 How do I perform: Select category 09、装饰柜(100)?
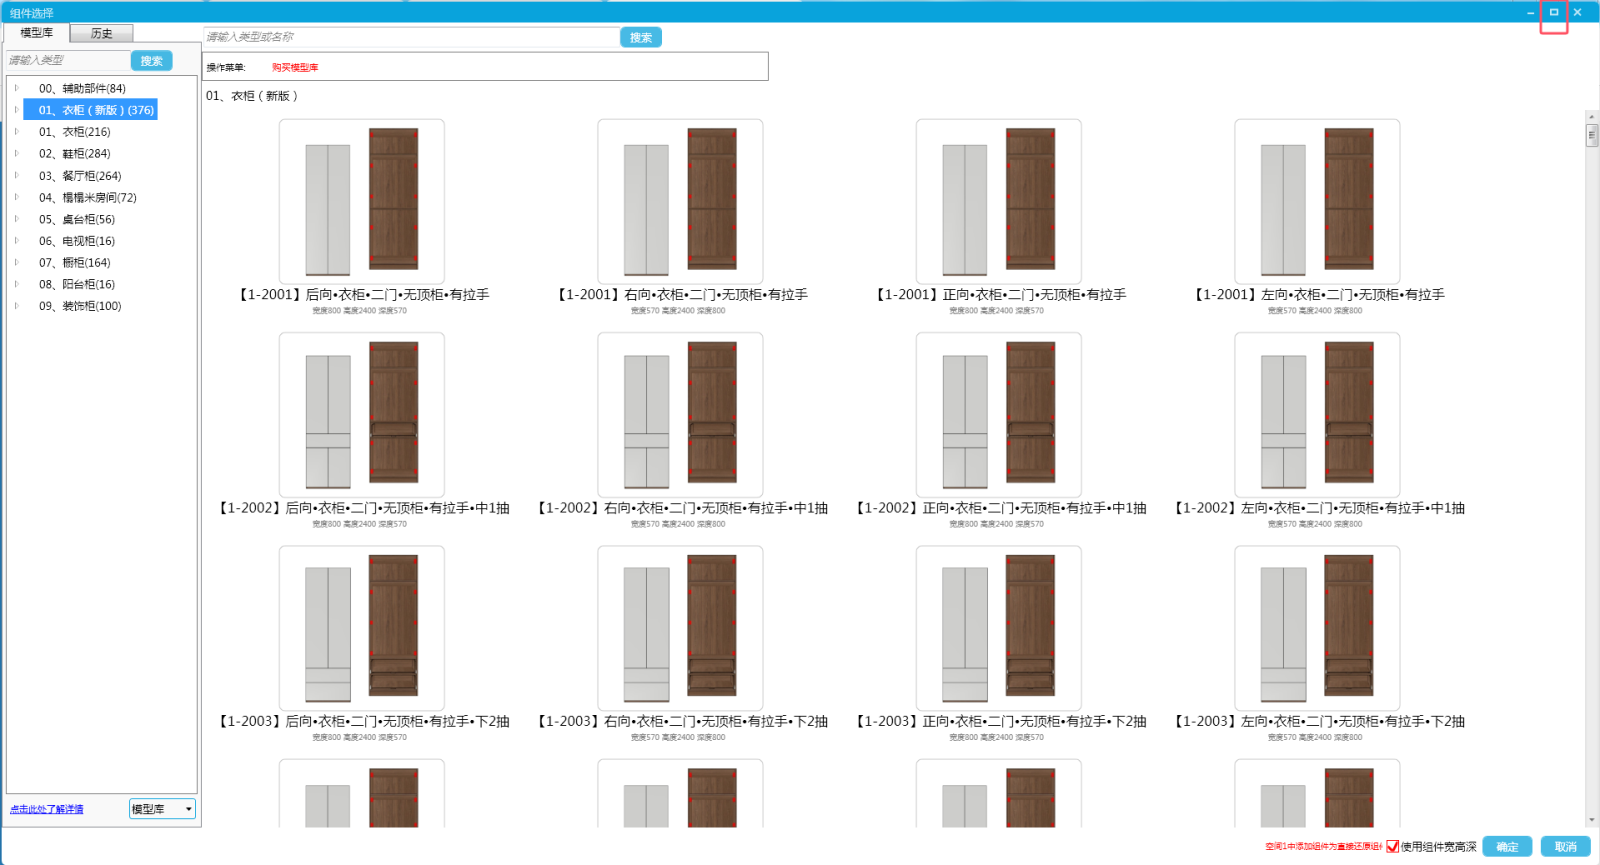pos(80,306)
